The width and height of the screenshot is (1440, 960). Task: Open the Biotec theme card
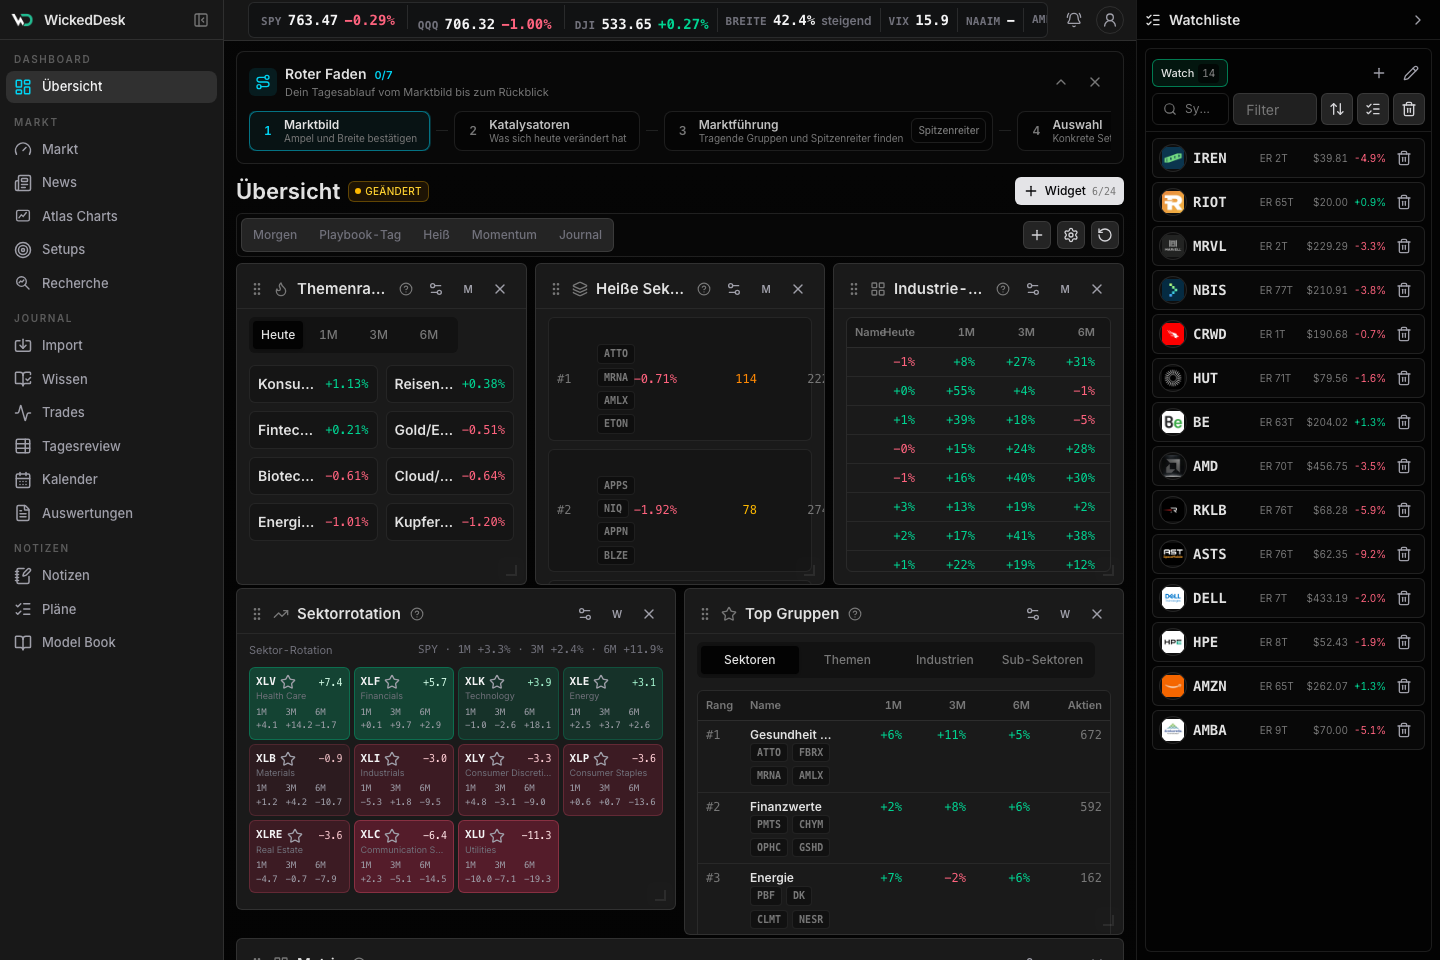pyautogui.click(x=313, y=476)
